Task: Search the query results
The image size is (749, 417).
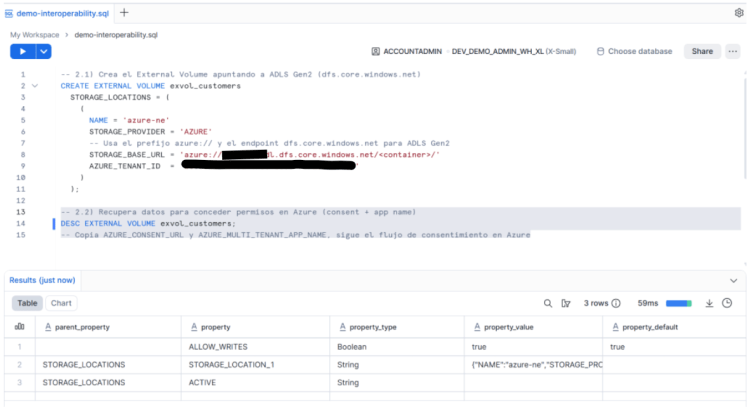Action: 548,303
